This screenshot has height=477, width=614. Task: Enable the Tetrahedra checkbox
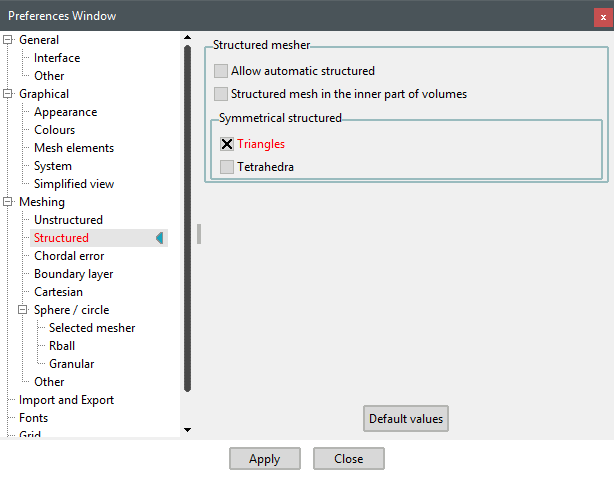point(227,167)
